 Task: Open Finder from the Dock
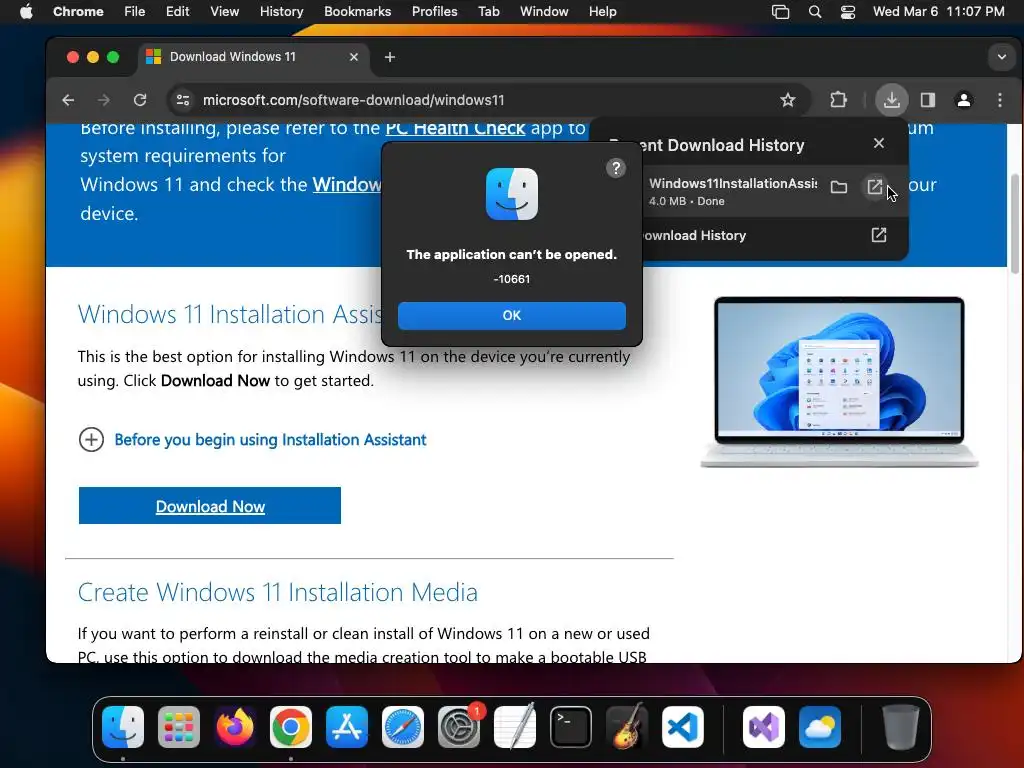point(123,727)
